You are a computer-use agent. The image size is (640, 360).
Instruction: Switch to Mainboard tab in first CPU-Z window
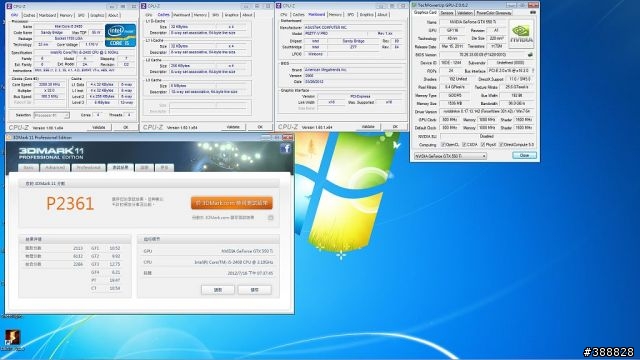click(47, 15)
